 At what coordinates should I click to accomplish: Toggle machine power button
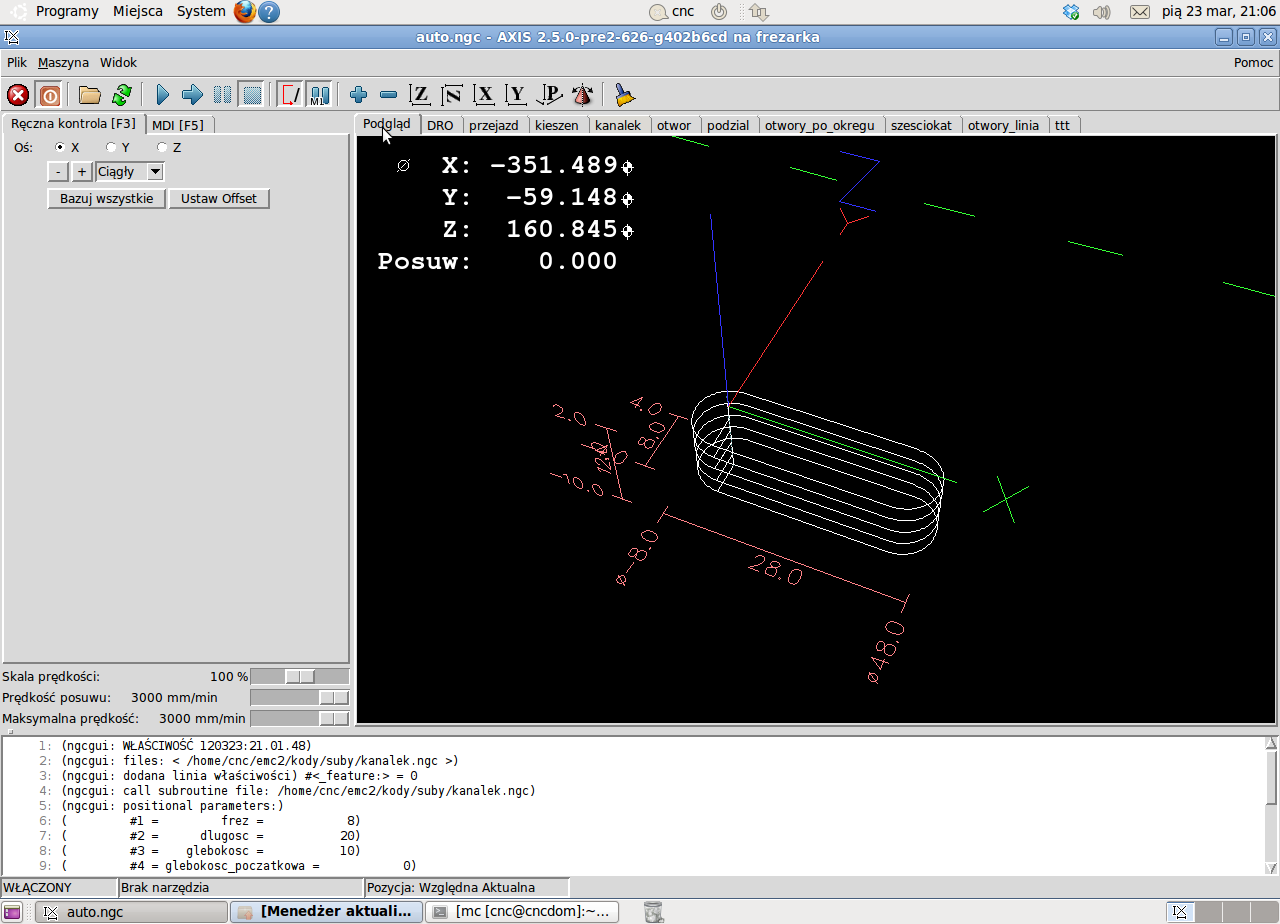tap(49, 95)
